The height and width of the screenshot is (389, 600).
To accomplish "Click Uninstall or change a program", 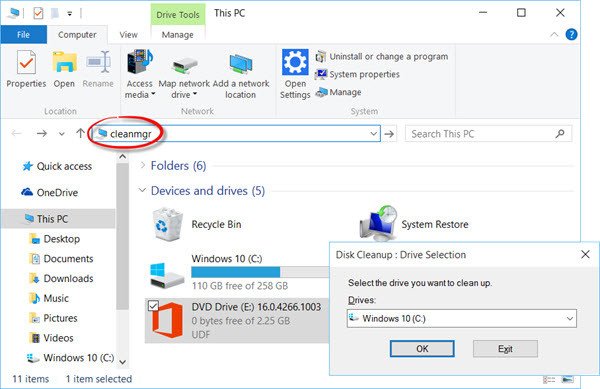I will pyautogui.click(x=382, y=57).
